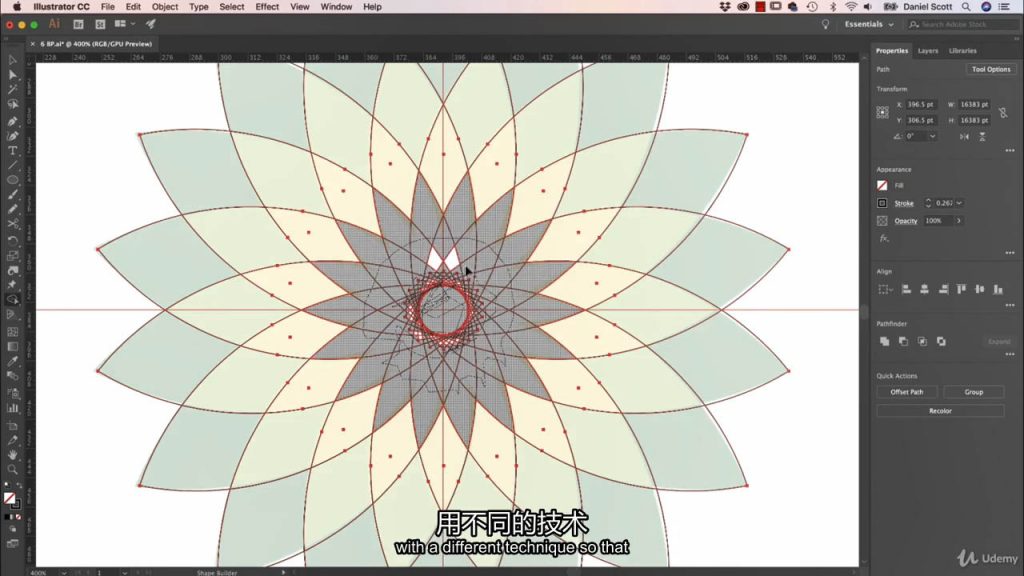Click Pathfinder Minus Front icon
1024x576 pixels.
tap(903, 342)
